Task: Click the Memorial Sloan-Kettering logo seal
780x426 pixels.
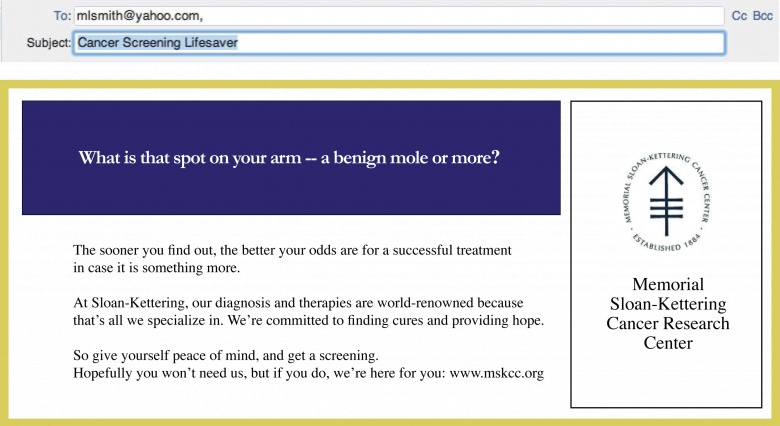Action: (x=667, y=201)
